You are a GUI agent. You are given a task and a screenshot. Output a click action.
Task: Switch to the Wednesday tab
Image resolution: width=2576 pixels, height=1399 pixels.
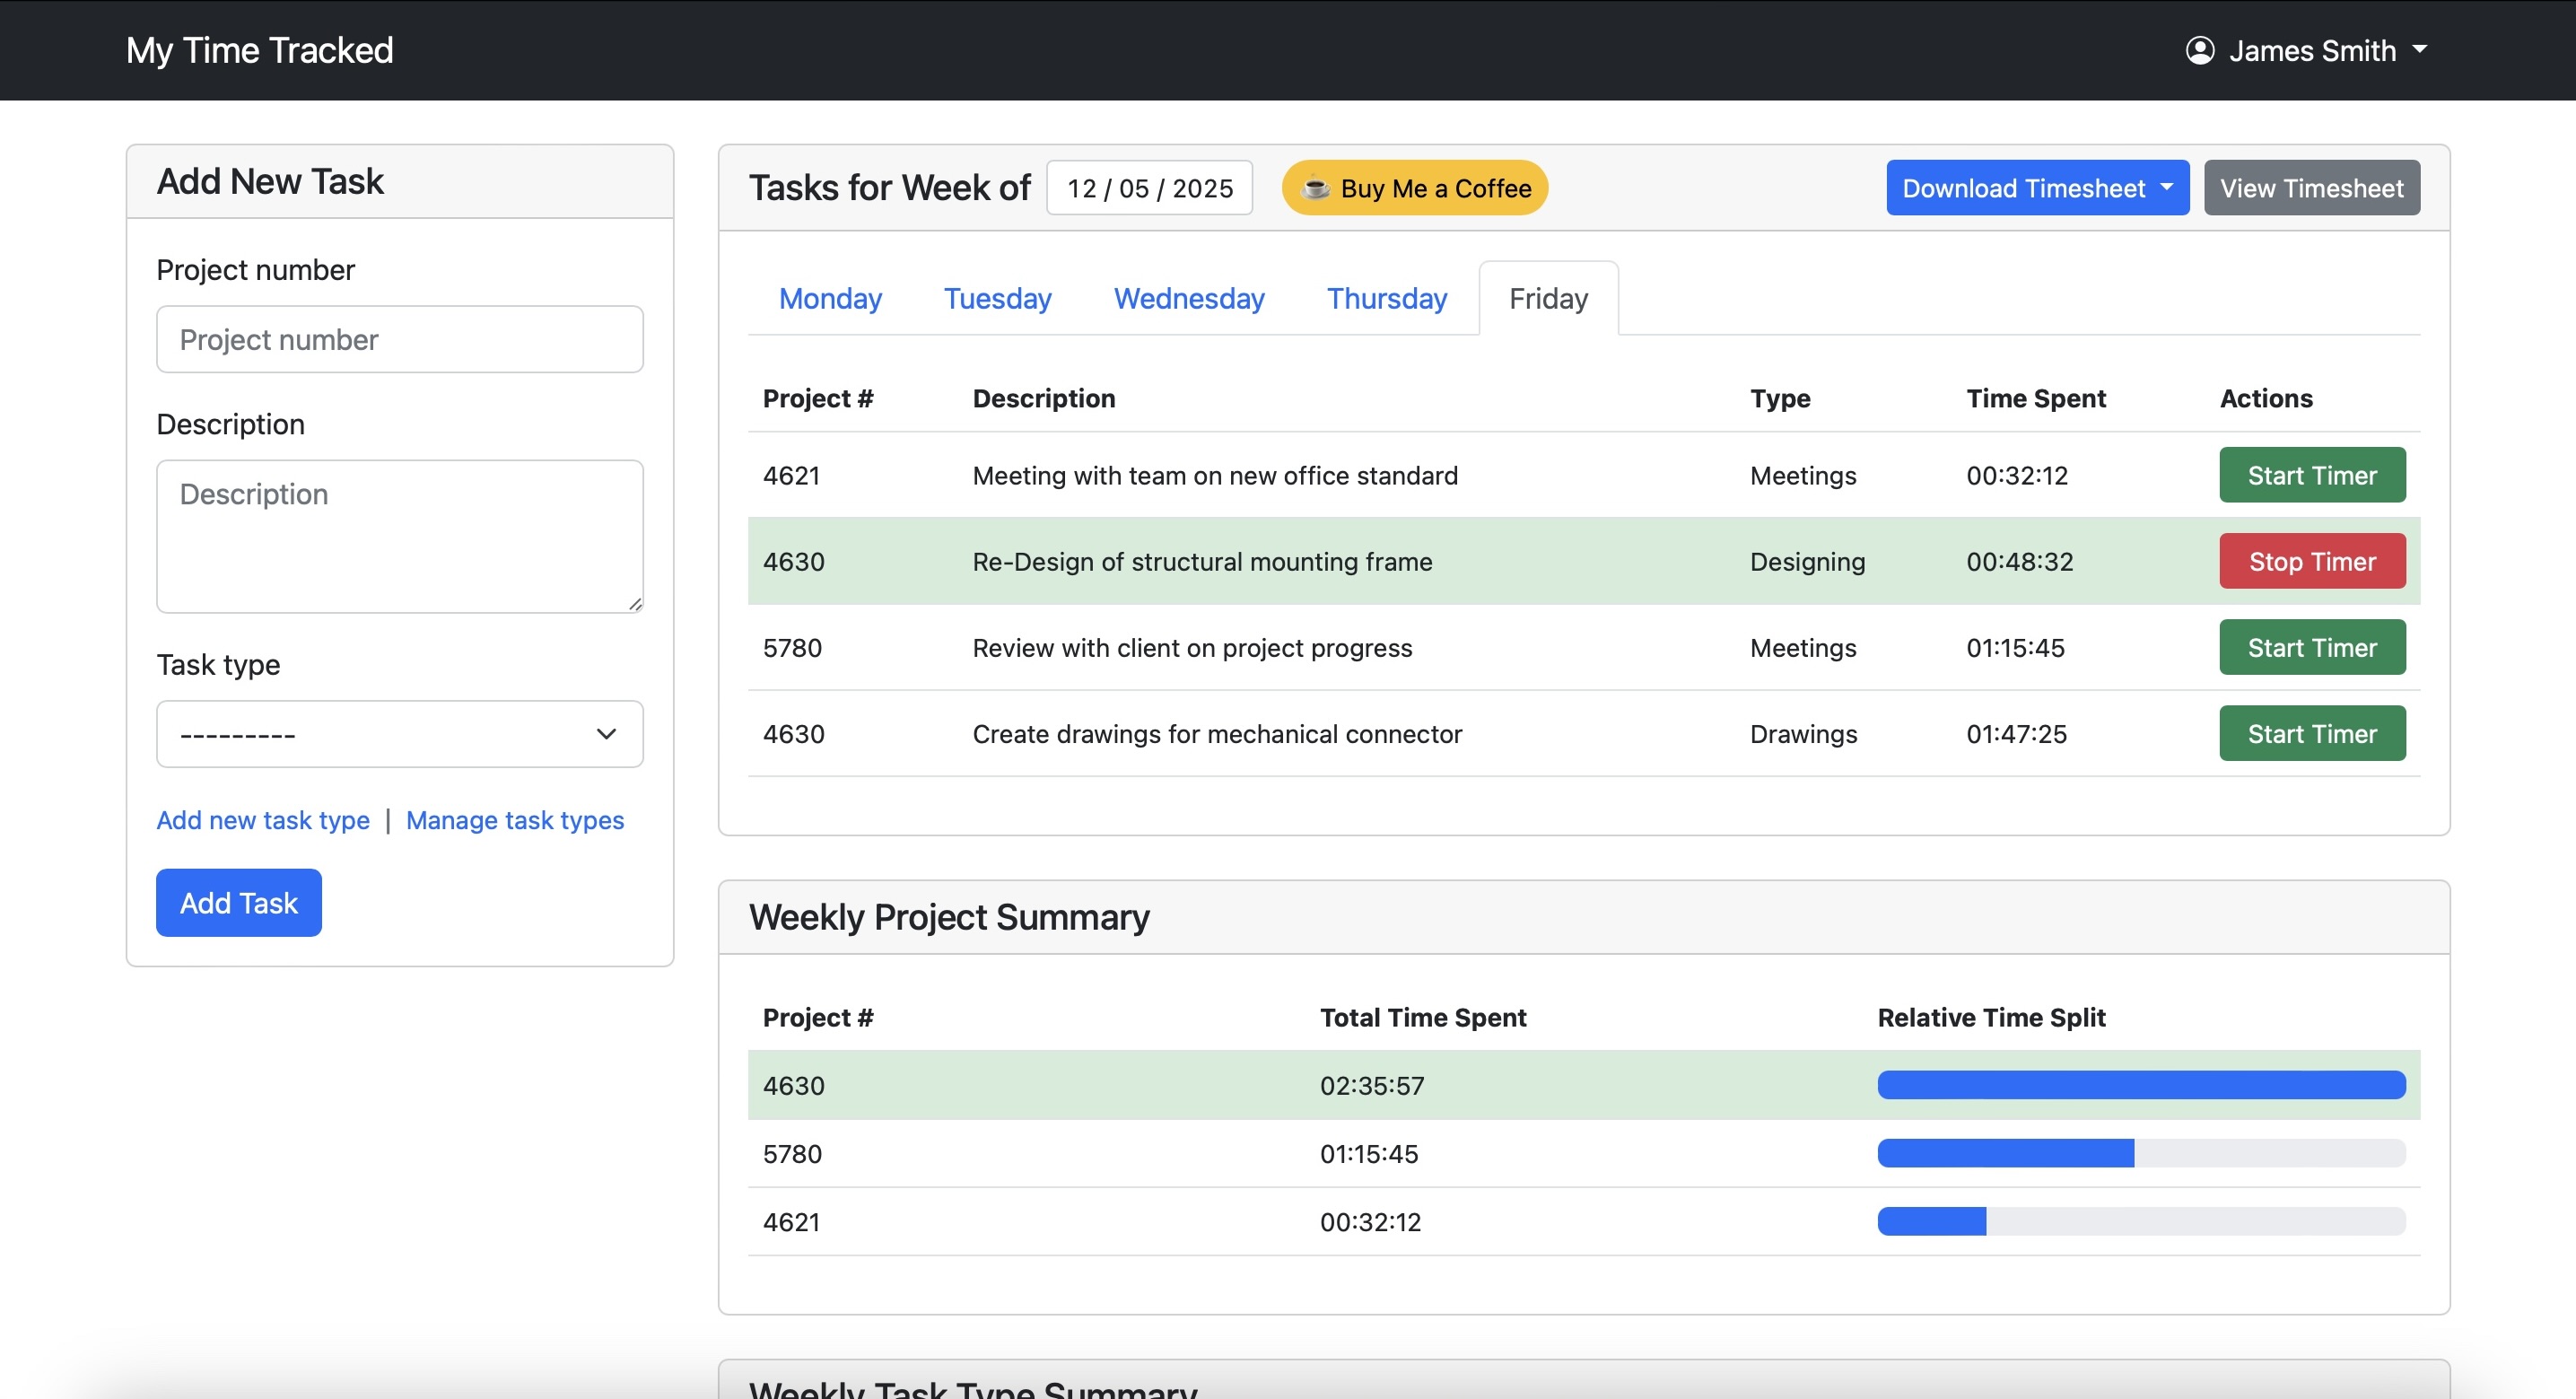click(x=1188, y=298)
